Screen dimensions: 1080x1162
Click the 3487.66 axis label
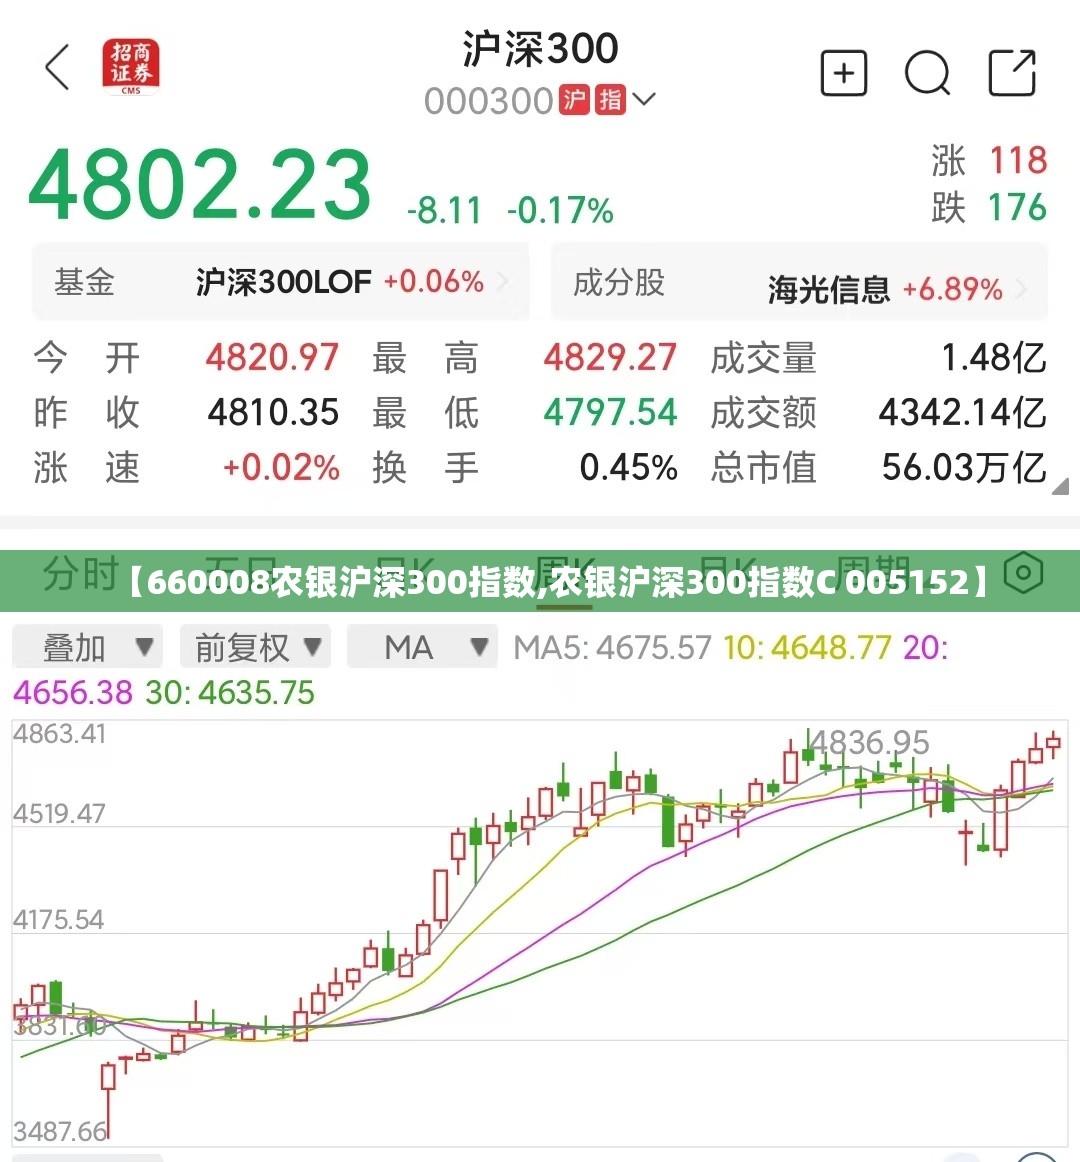[x=60, y=1132]
